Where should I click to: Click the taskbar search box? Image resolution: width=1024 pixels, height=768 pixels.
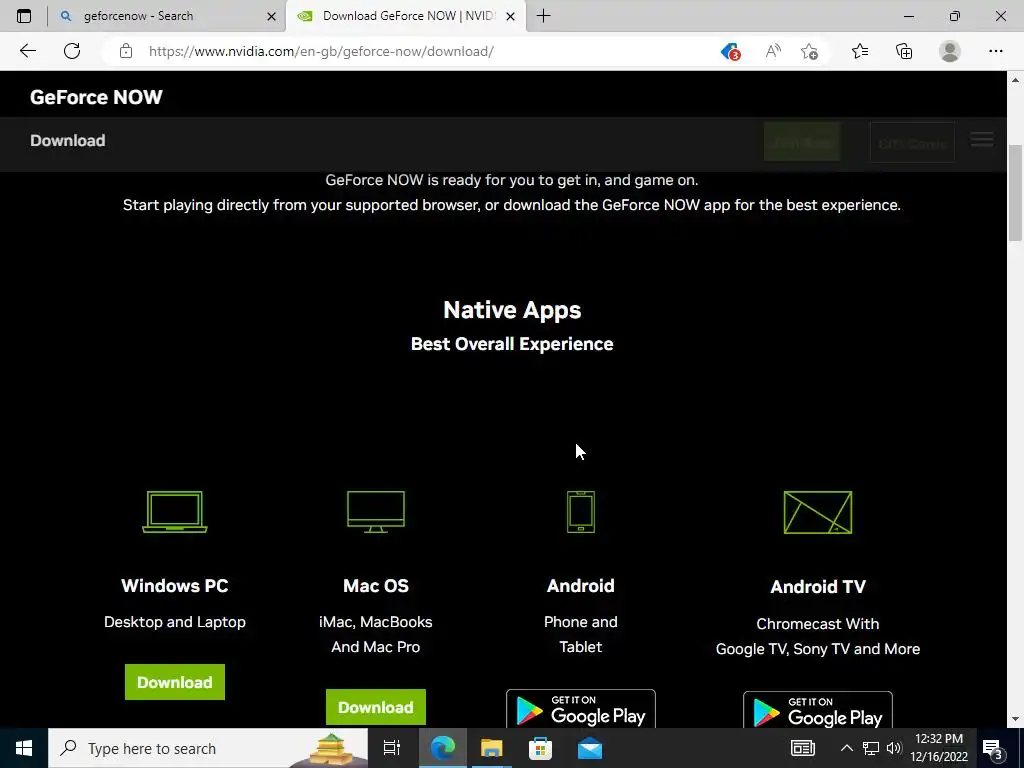point(208,748)
